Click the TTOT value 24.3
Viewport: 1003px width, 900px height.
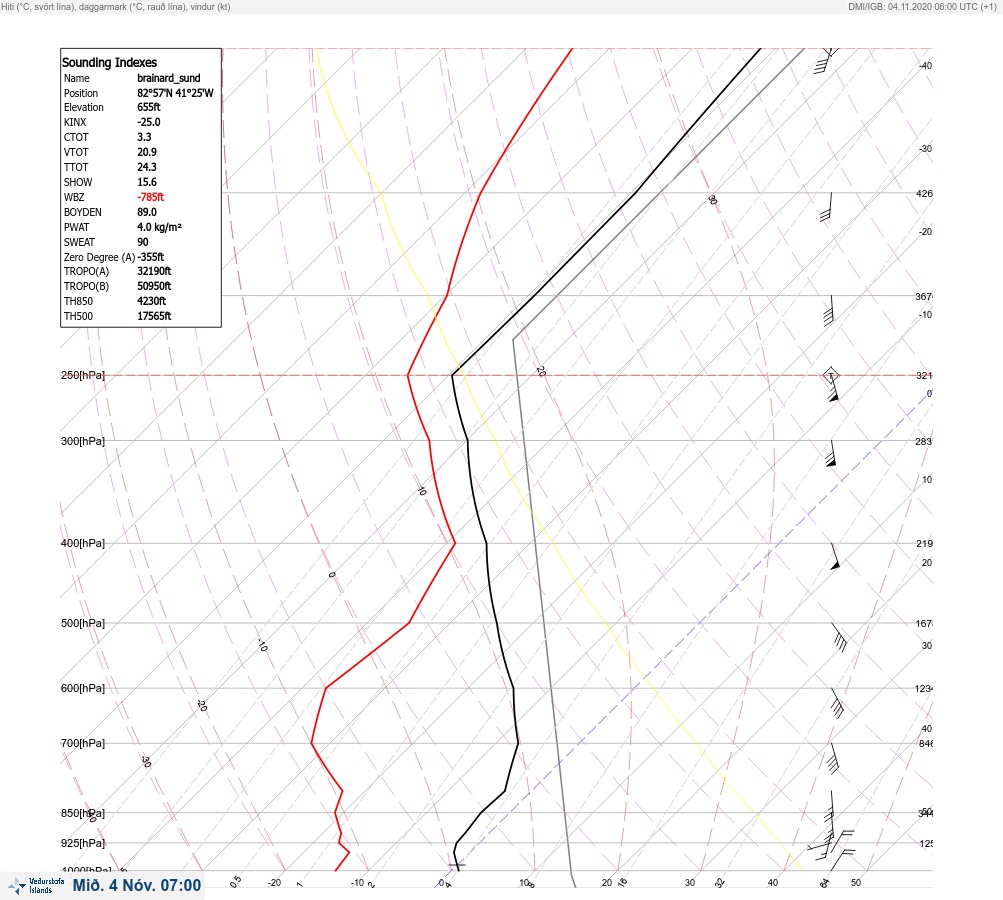click(147, 167)
